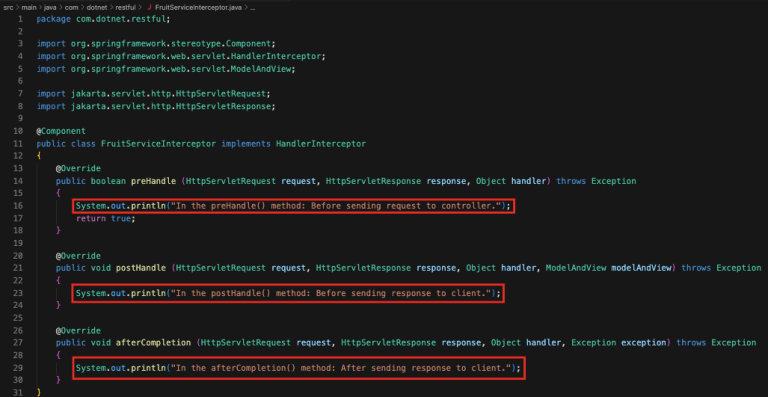The width and height of the screenshot is (768, 397).
Task: Click HandlerInterceptor after the implements keyword
Action: 321,144
